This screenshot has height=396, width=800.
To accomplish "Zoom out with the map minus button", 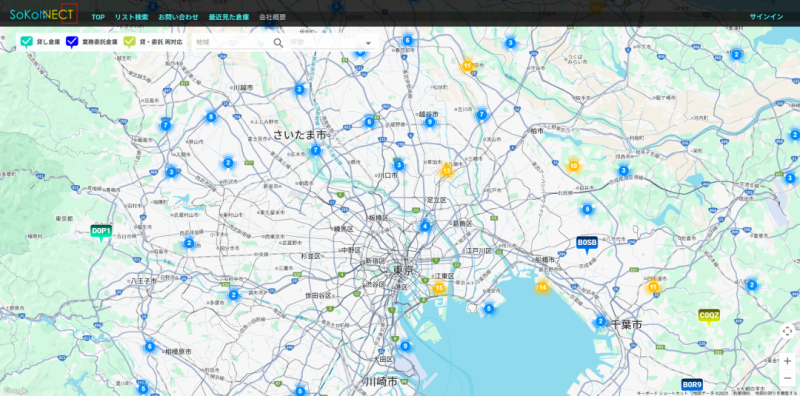I will point(787,378).
